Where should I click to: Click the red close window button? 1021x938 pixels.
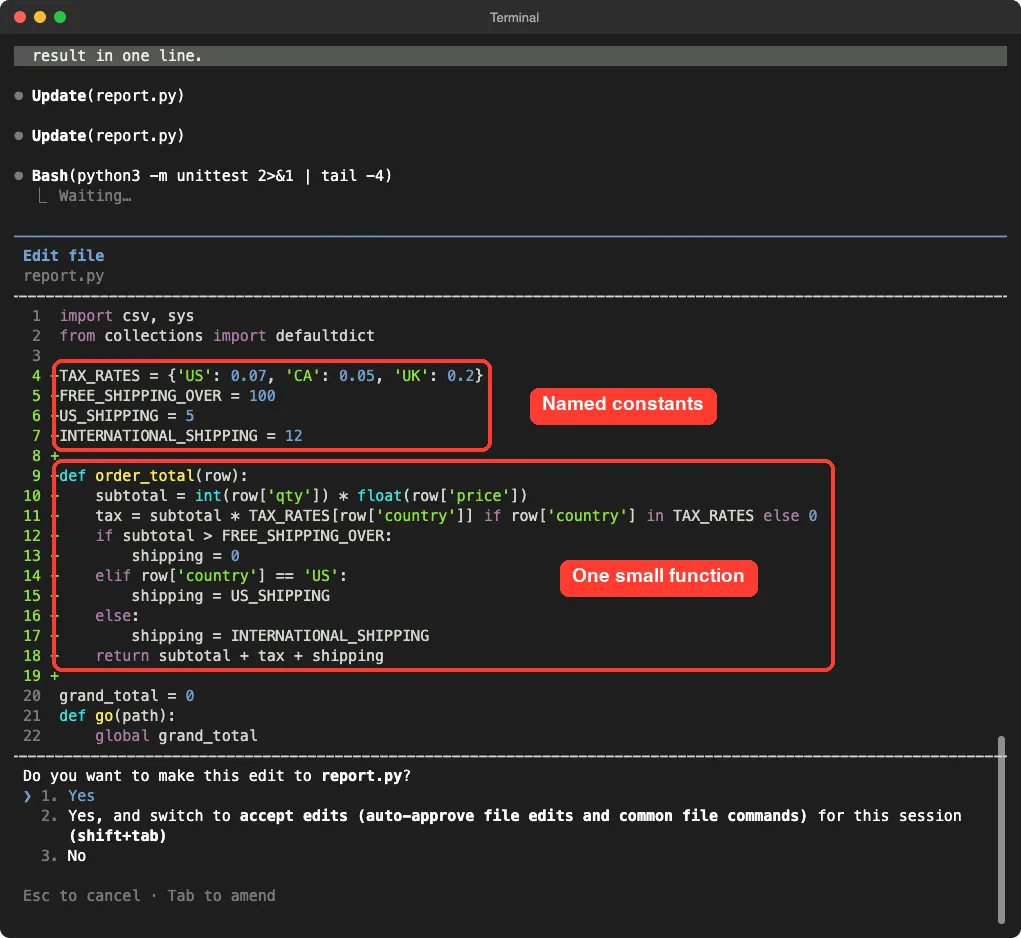point(20,17)
